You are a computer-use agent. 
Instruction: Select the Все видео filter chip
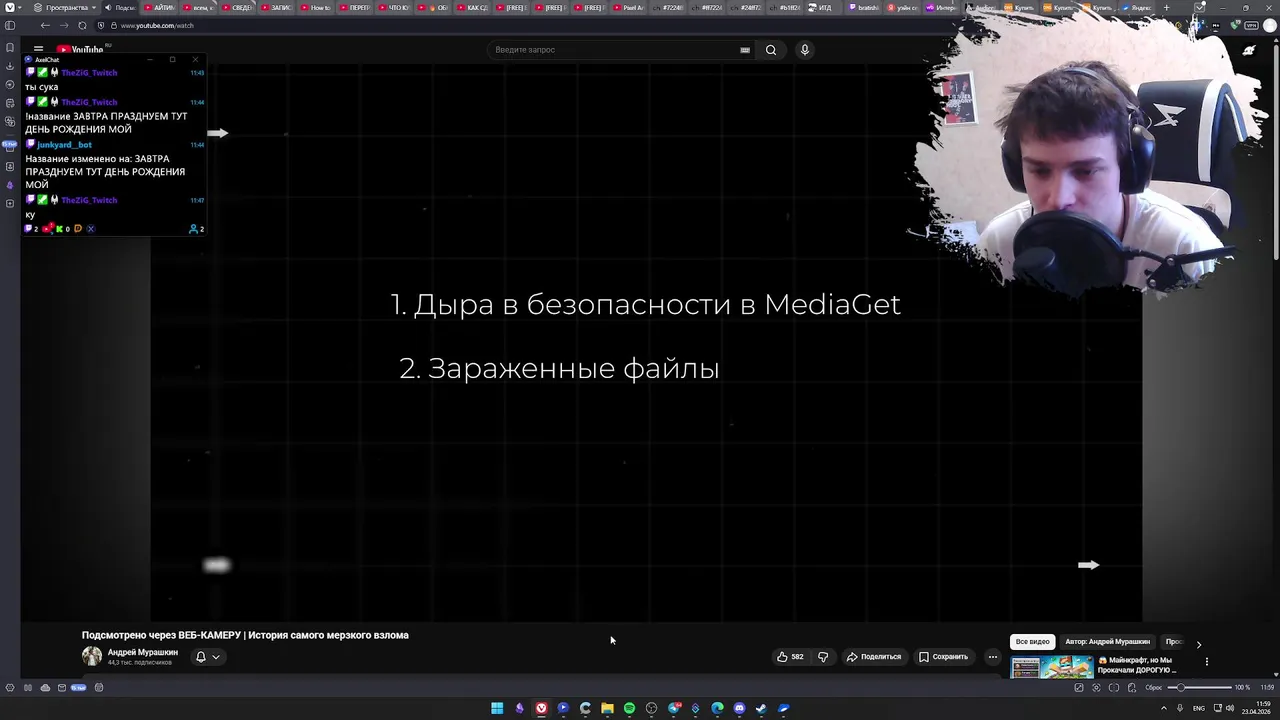(x=1033, y=642)
